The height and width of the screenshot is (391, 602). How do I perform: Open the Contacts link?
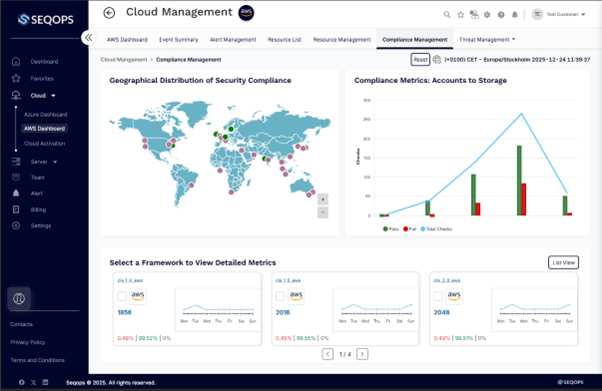click(22, 324)
